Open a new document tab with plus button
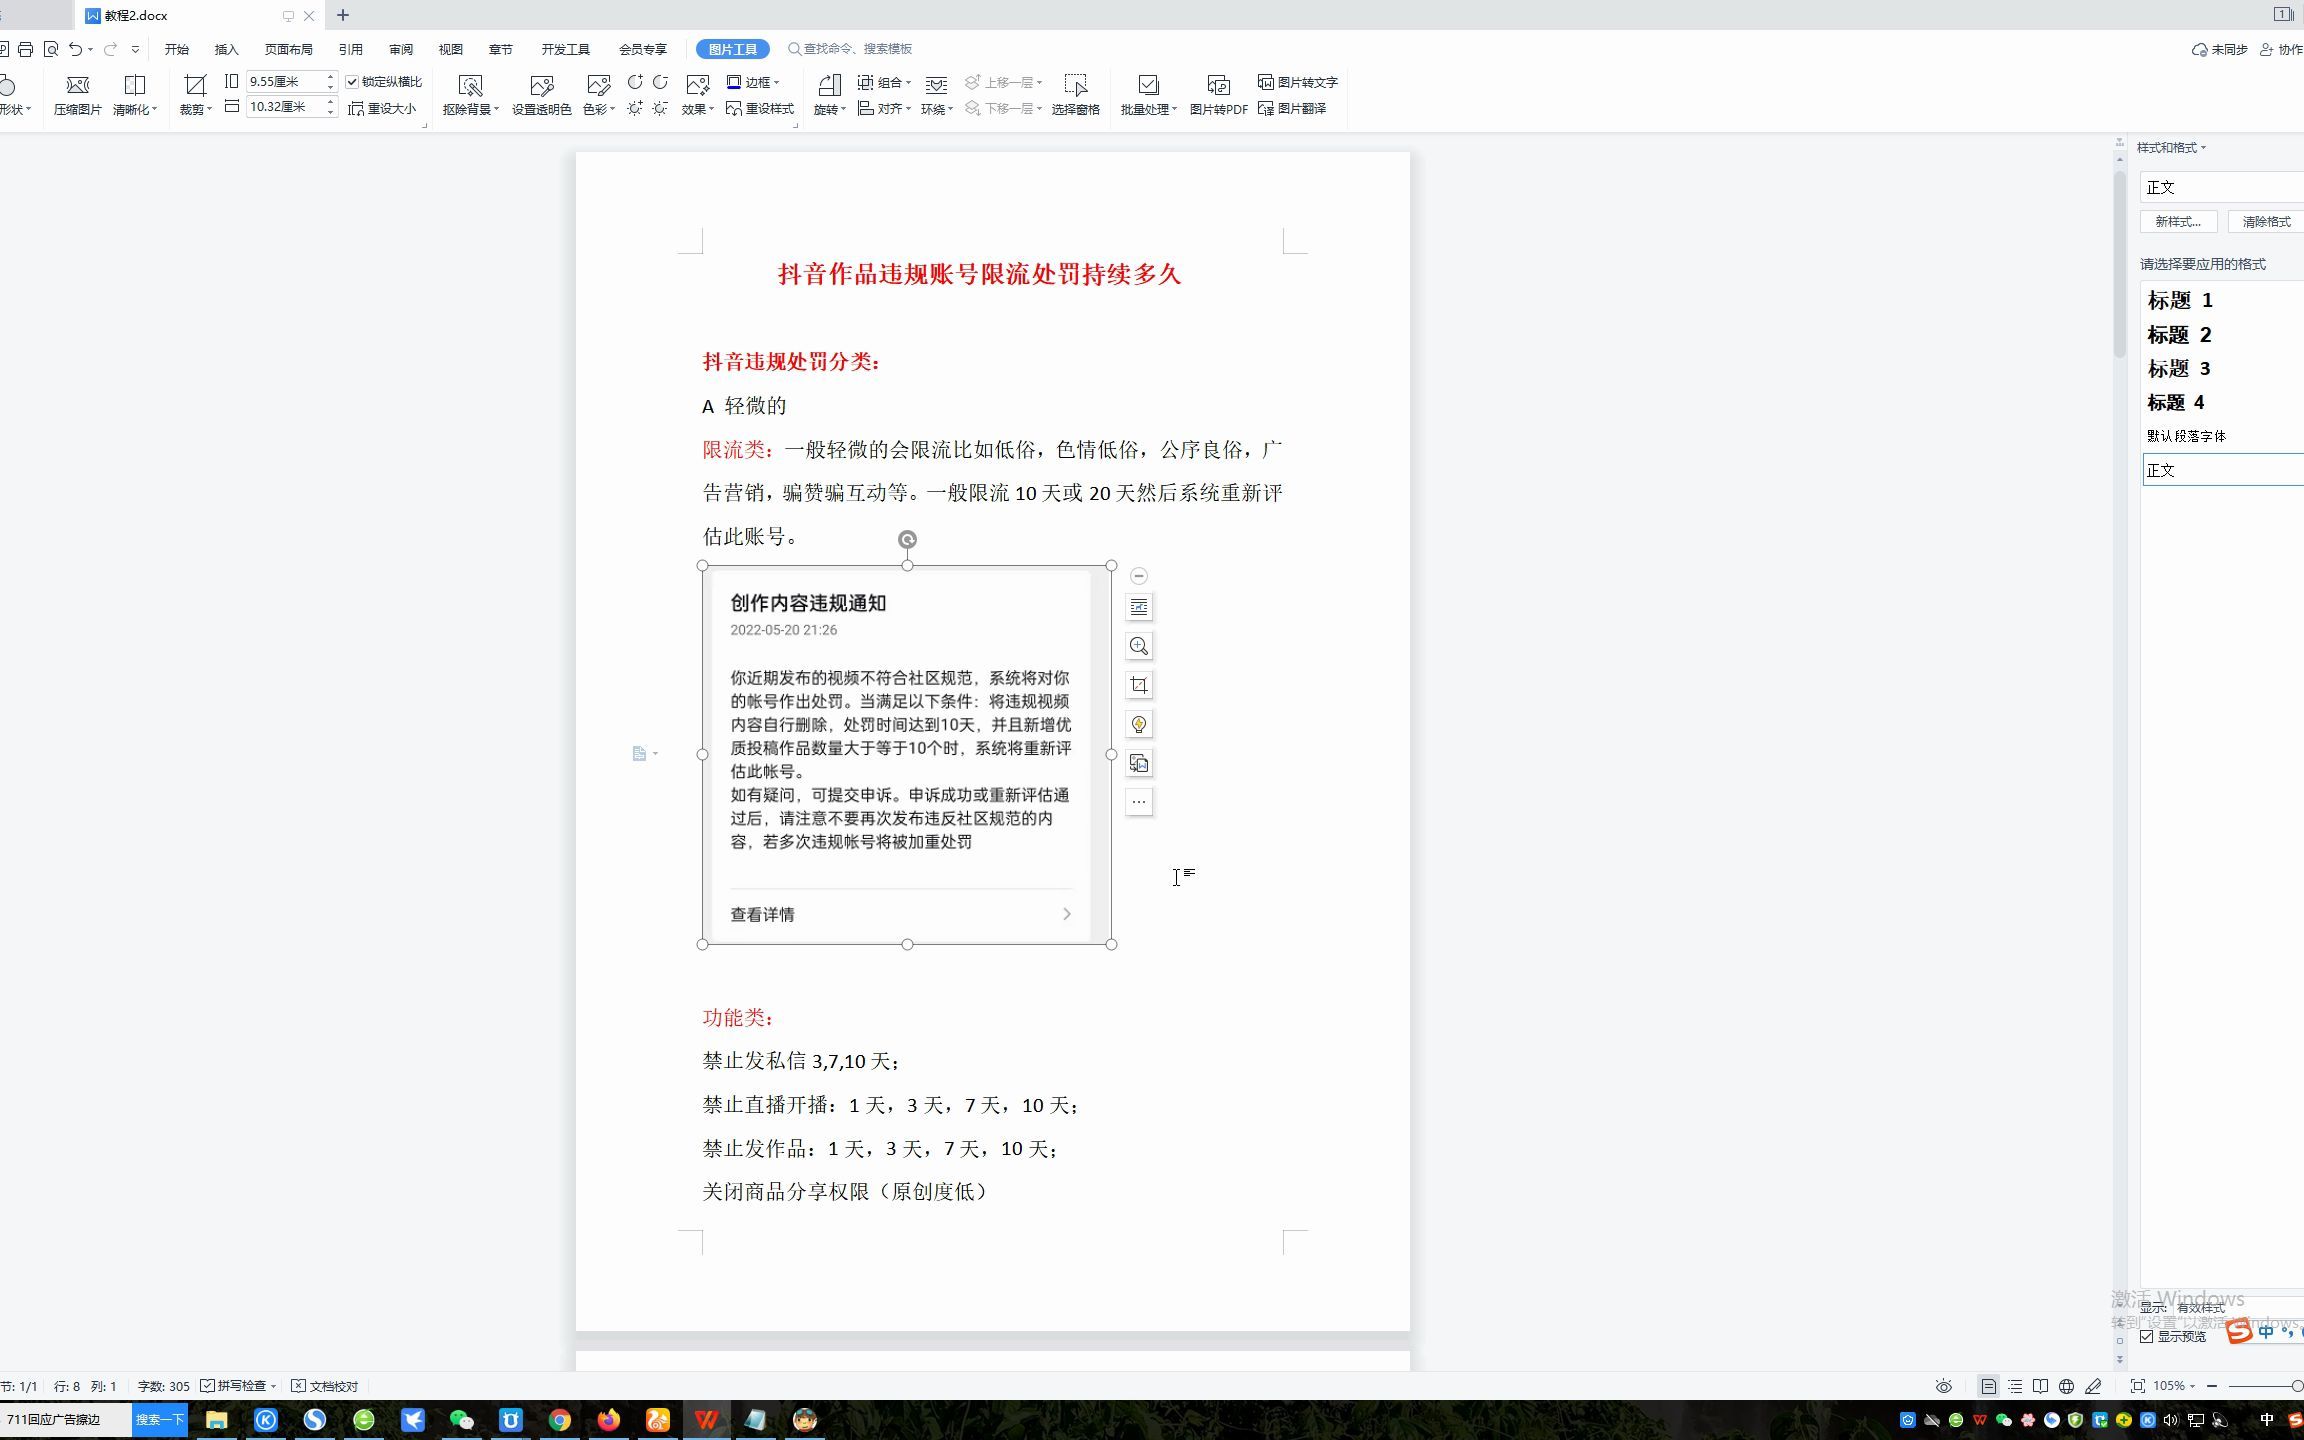 point(343,15)
